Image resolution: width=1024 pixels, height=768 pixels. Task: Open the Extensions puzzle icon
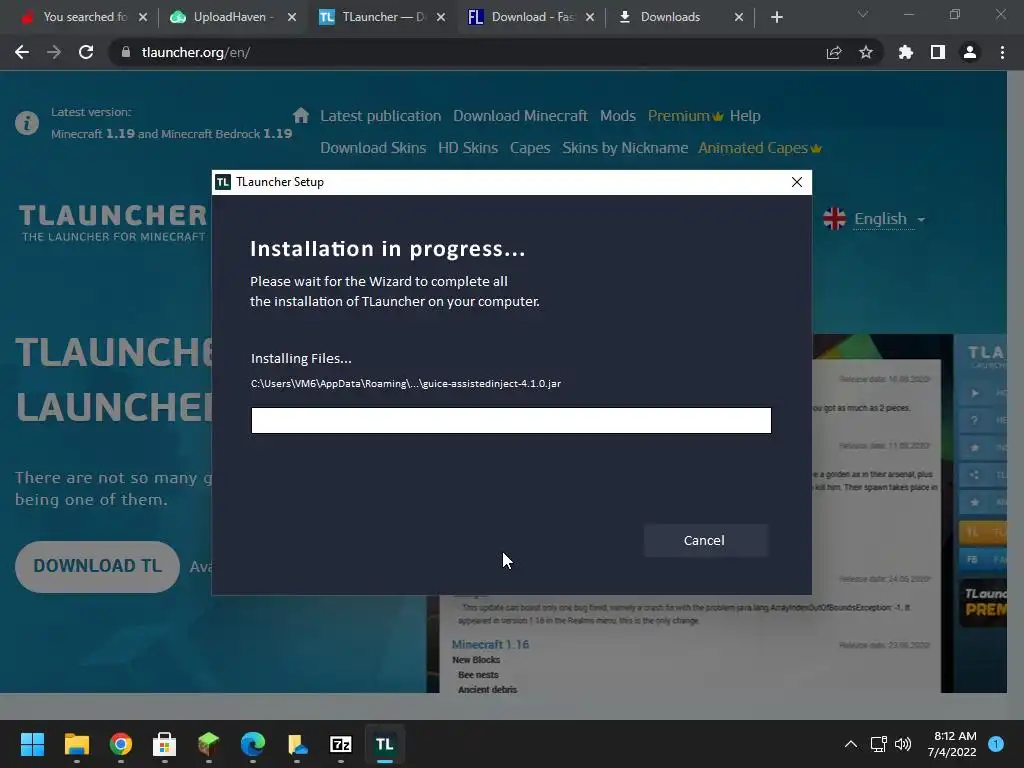pos(905,52)
